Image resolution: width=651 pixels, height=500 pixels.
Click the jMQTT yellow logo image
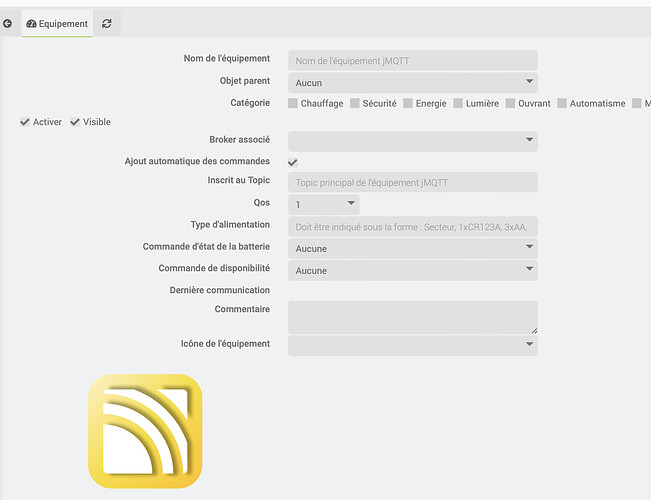pyautogui.click(x=145, y=431)
